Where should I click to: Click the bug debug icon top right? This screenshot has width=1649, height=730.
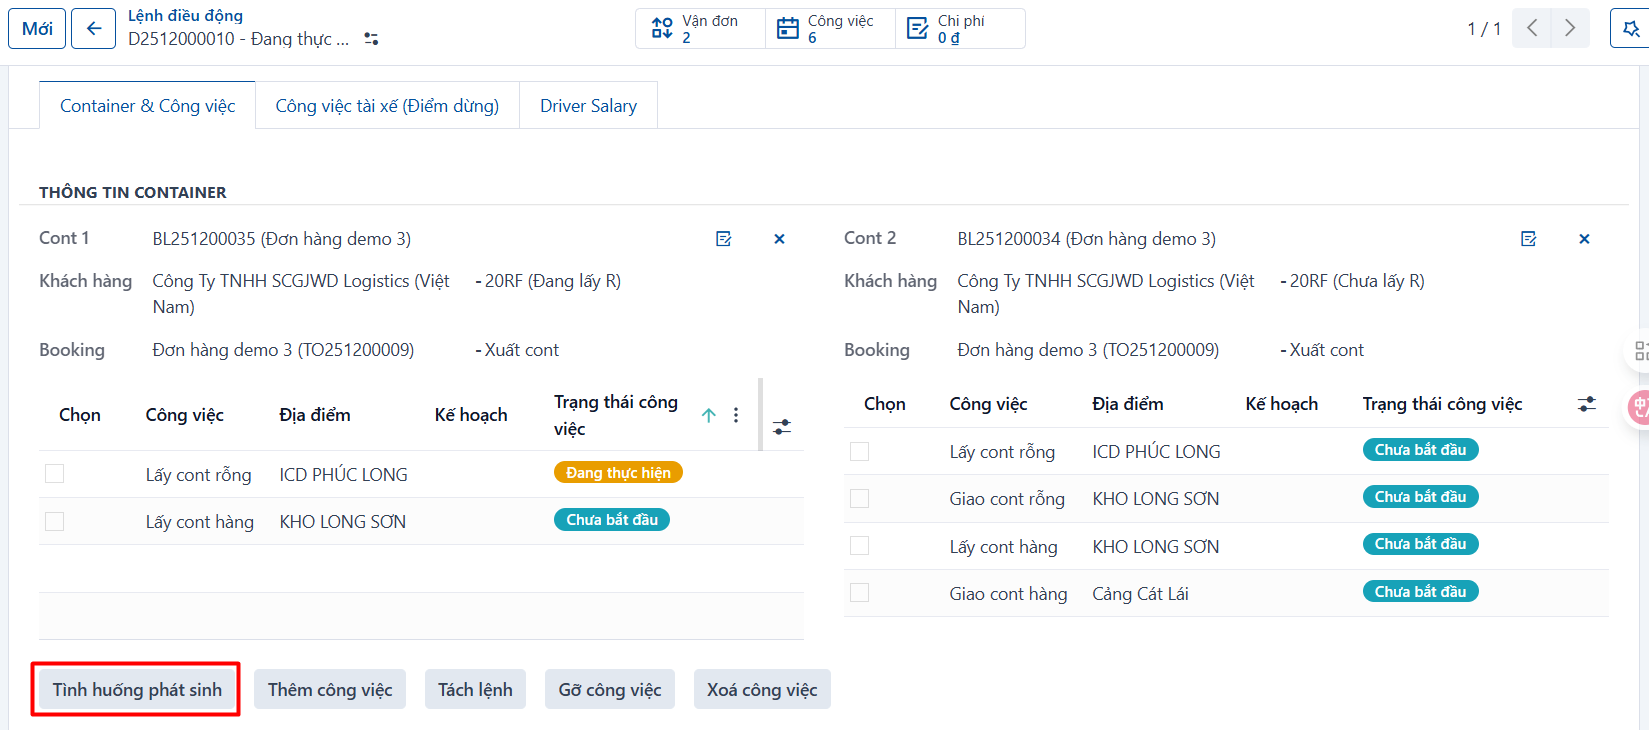(x=1631, y=28)
